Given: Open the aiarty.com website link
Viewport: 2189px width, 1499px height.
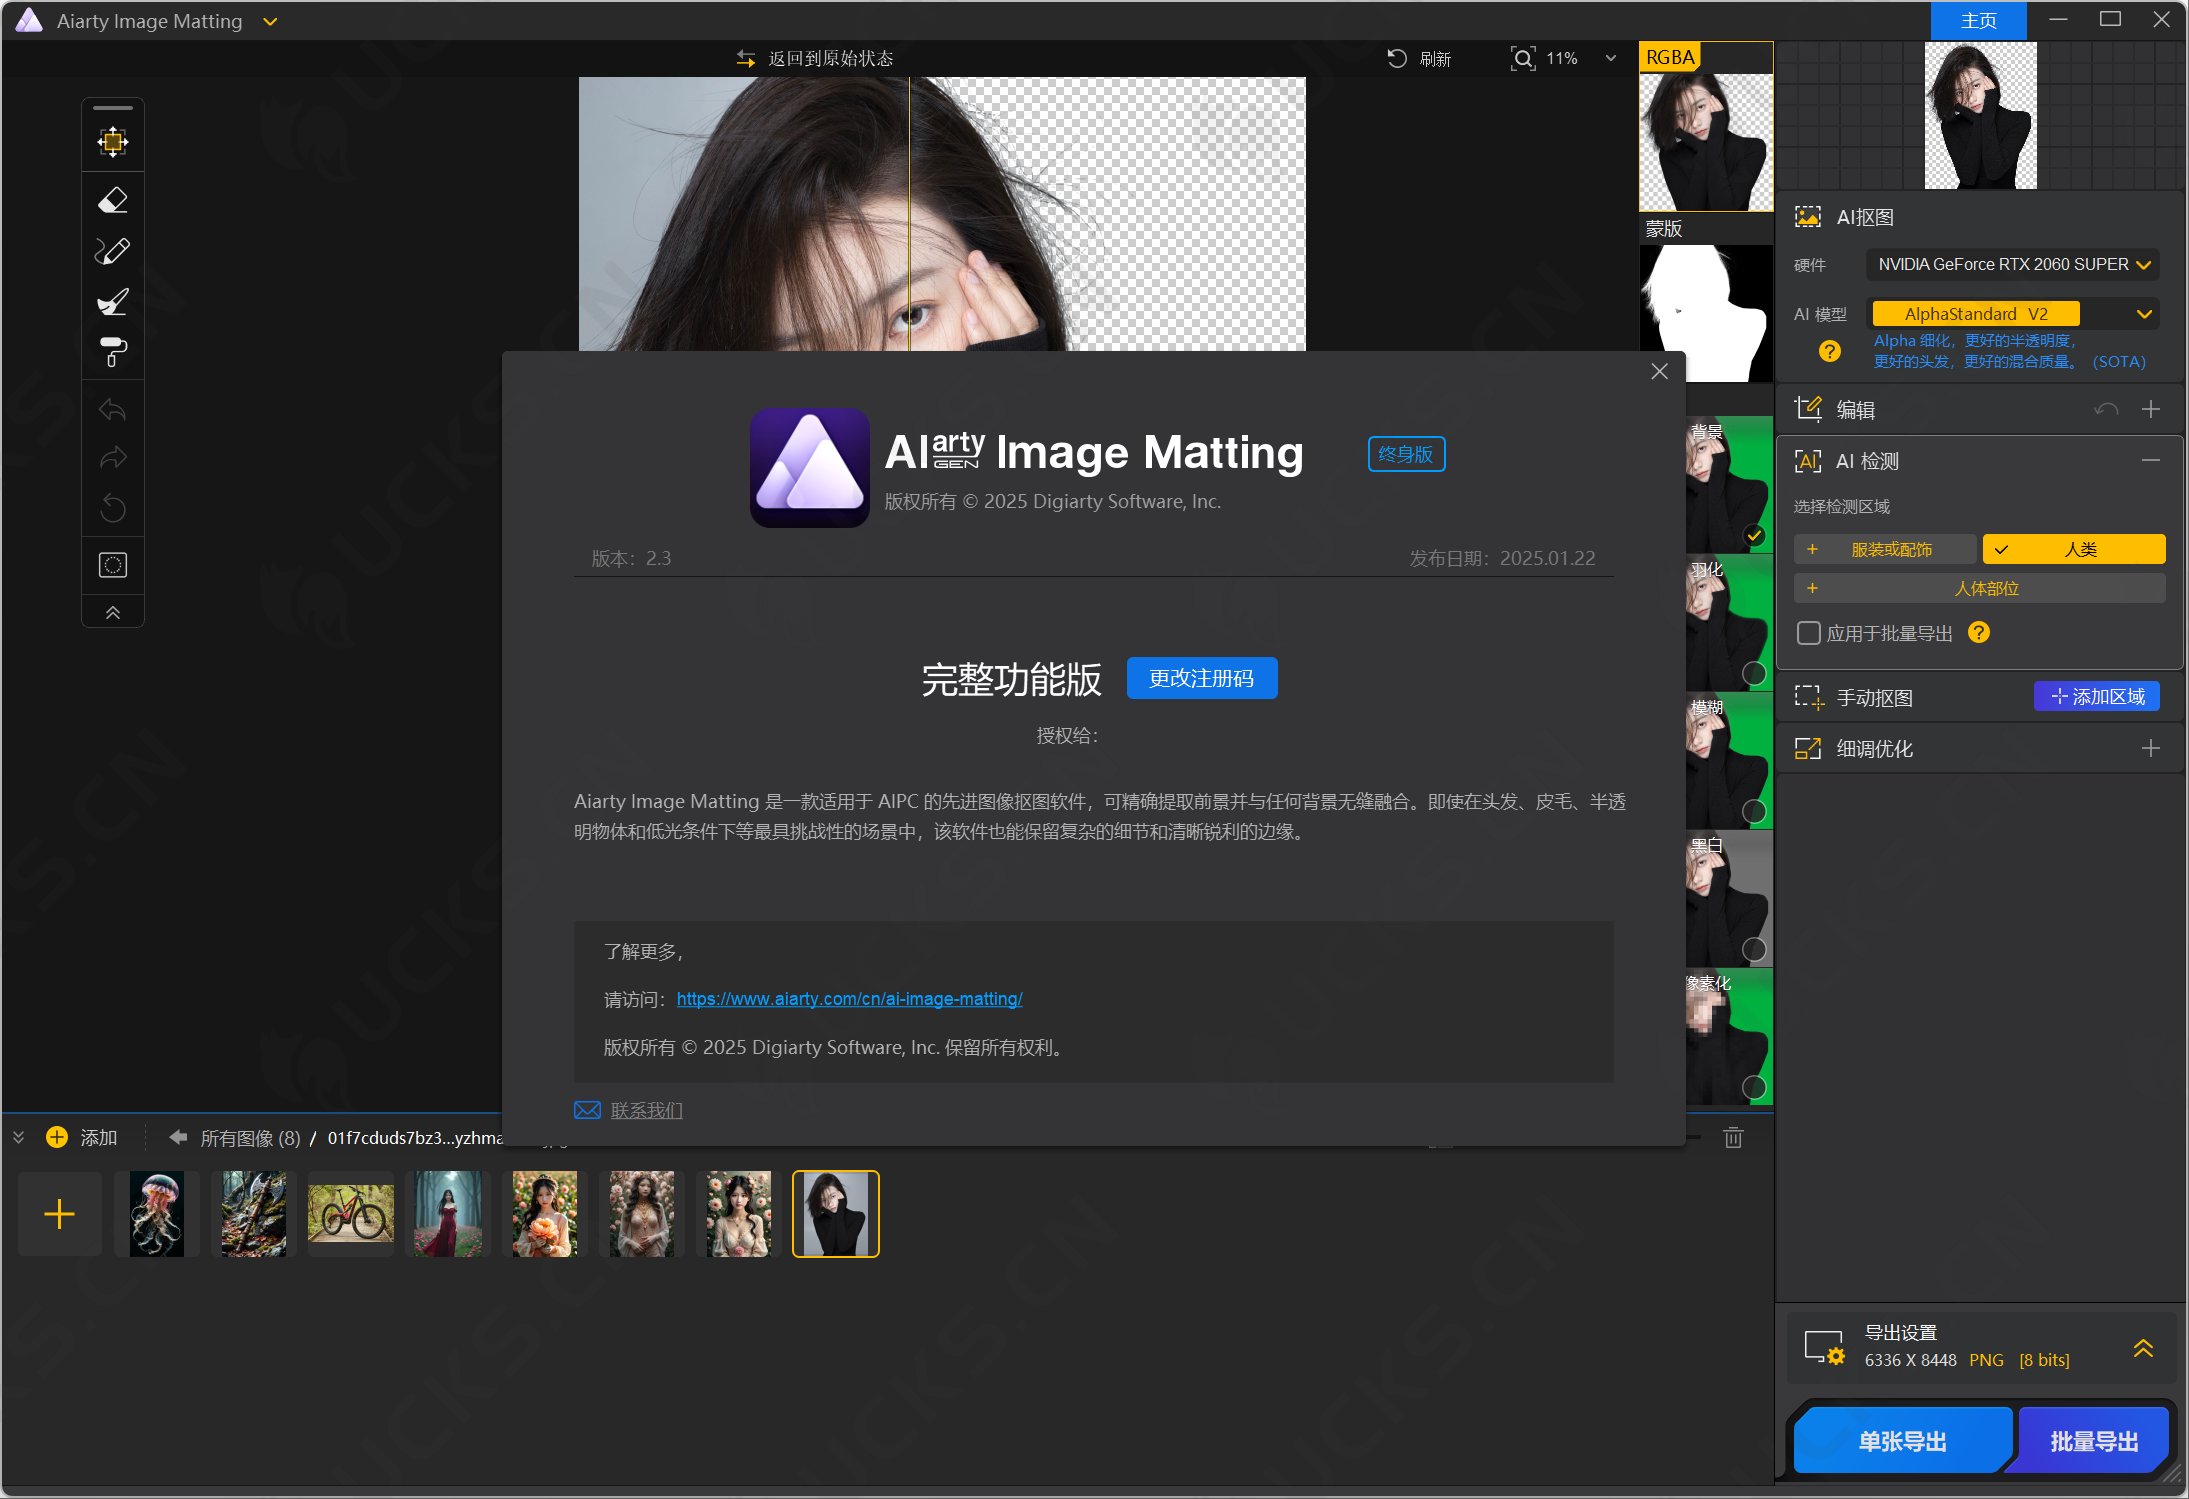Looking at the screenshot, I should coord(849,999).
